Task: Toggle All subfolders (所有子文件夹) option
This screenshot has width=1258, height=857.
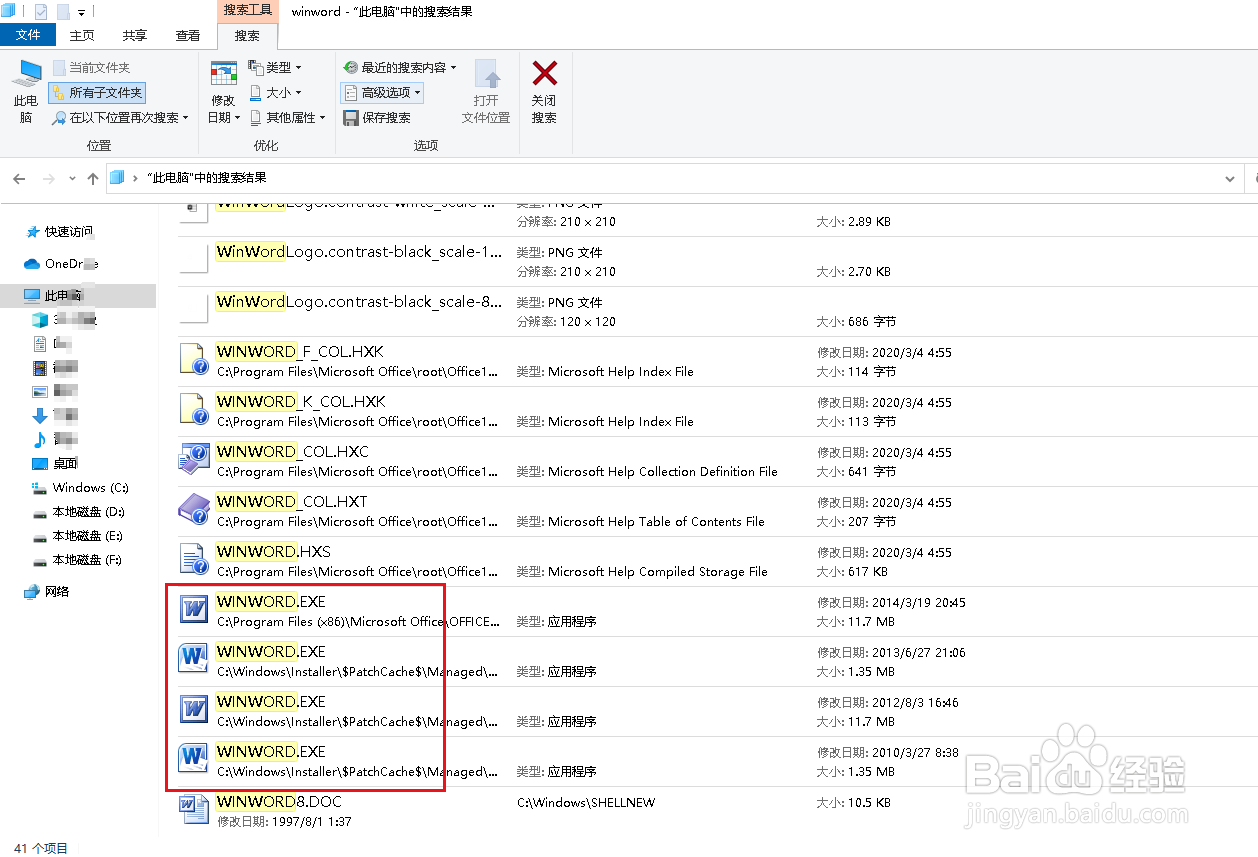Action: pyautogui.click(x=97, y=92)
